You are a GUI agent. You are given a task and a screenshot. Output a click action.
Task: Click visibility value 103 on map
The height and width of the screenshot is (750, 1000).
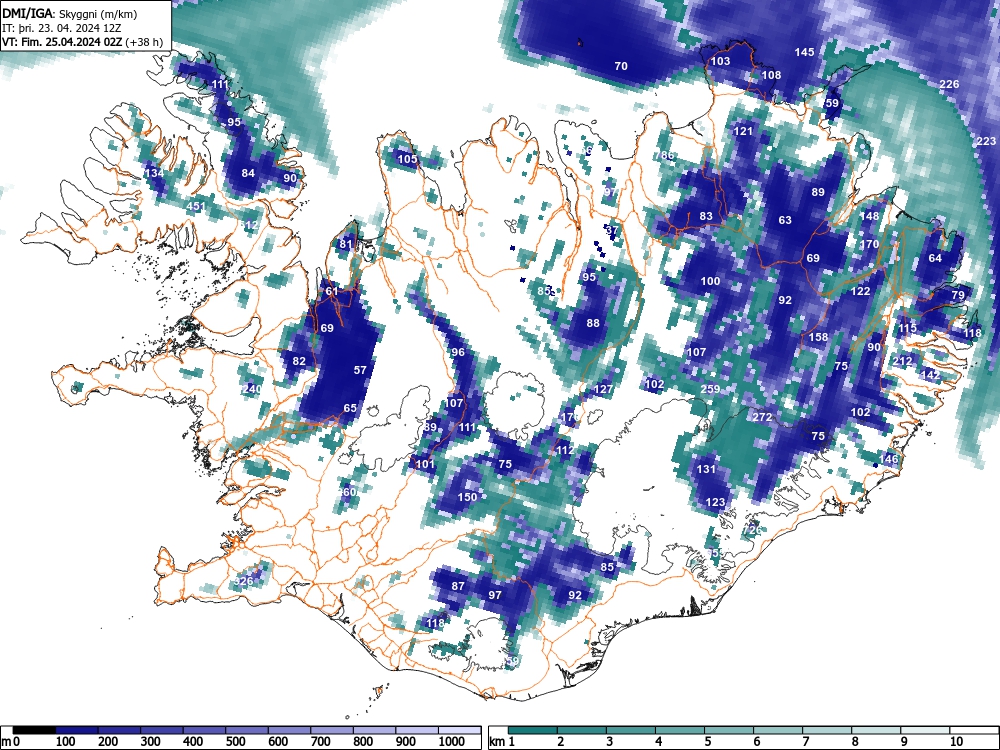(x=720, y=61)
